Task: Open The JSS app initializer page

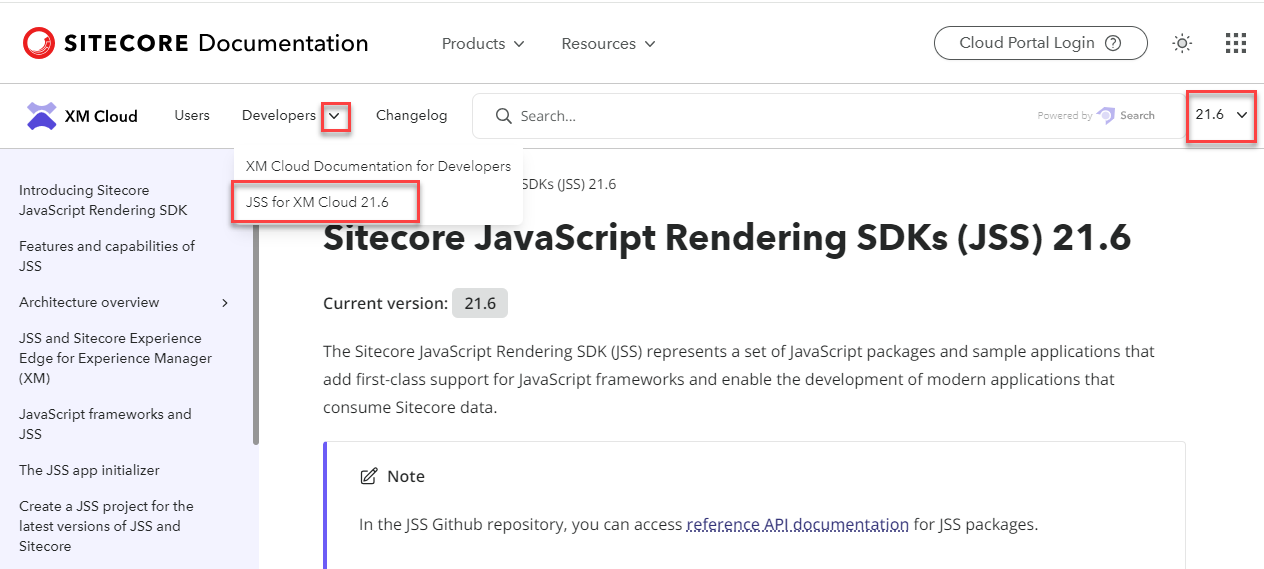Action: (89, 470)
